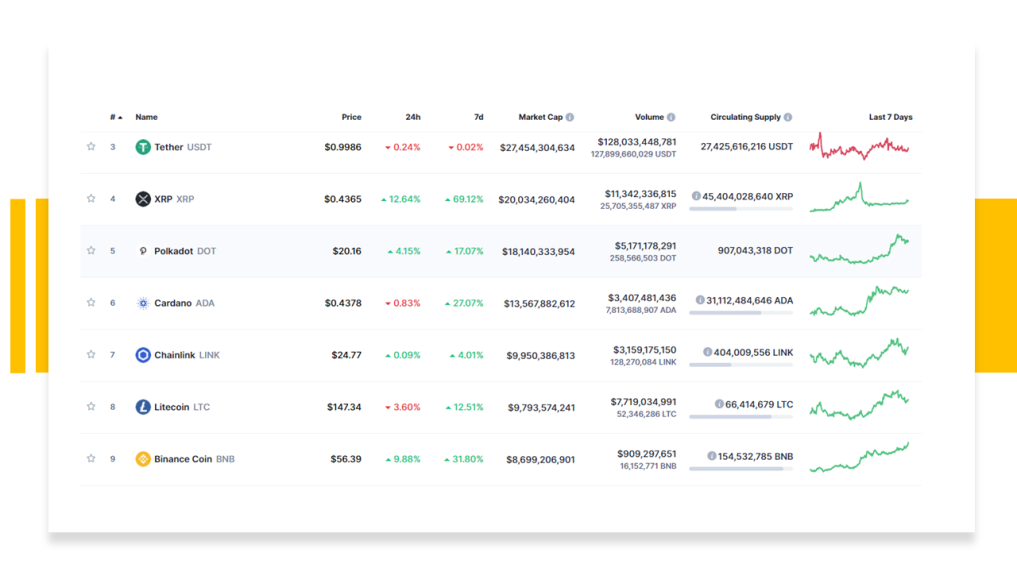The width and height of the screenshot is (1017, 572).
Task: Open the Litecoin LTC coin page
Action: click(x=182, y=407)
